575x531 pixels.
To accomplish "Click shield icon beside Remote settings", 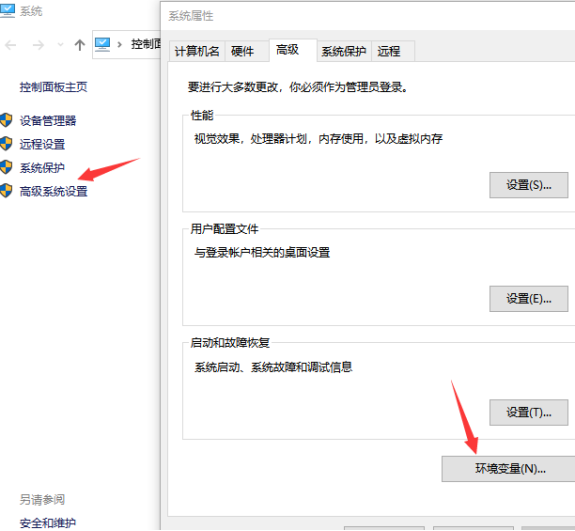I will tap(6, 143).
